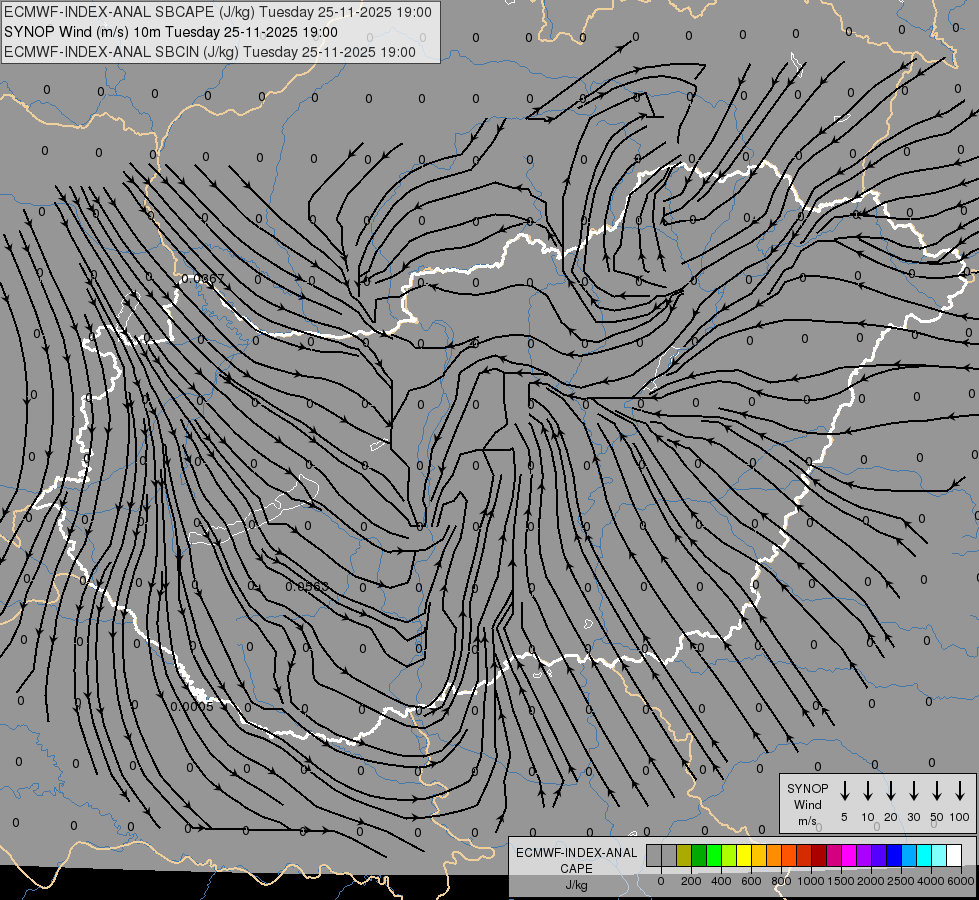Click the 2000 tick label in CAPE legend

(871, 881)
